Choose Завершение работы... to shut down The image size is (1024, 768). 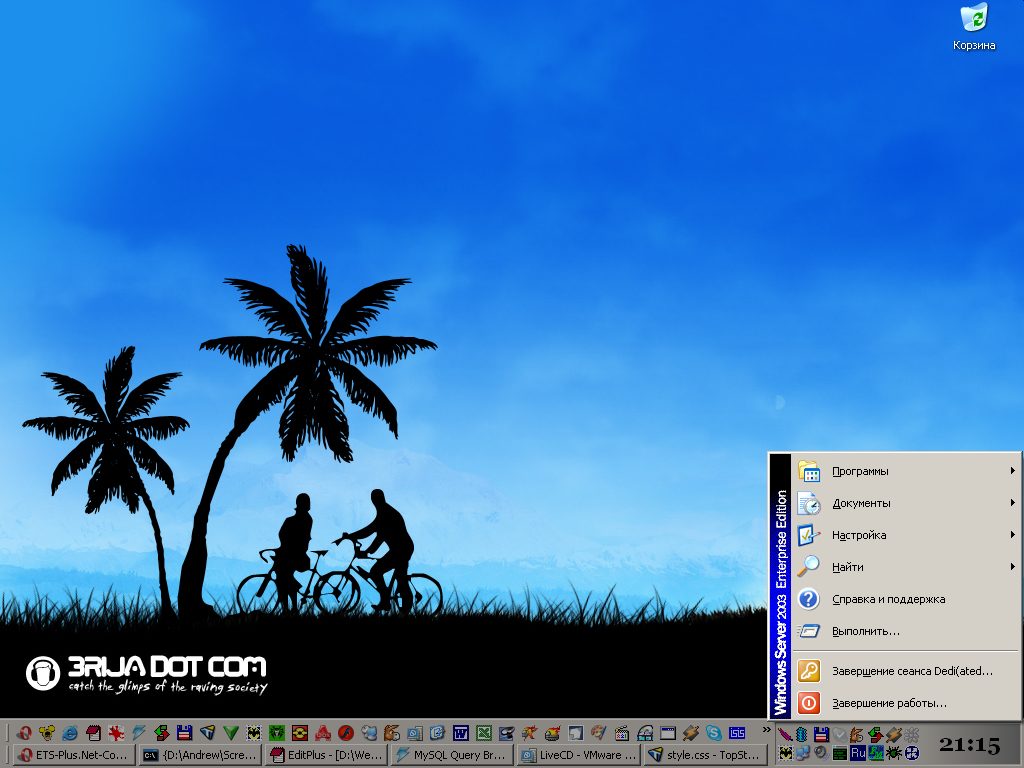click(889, 703)
